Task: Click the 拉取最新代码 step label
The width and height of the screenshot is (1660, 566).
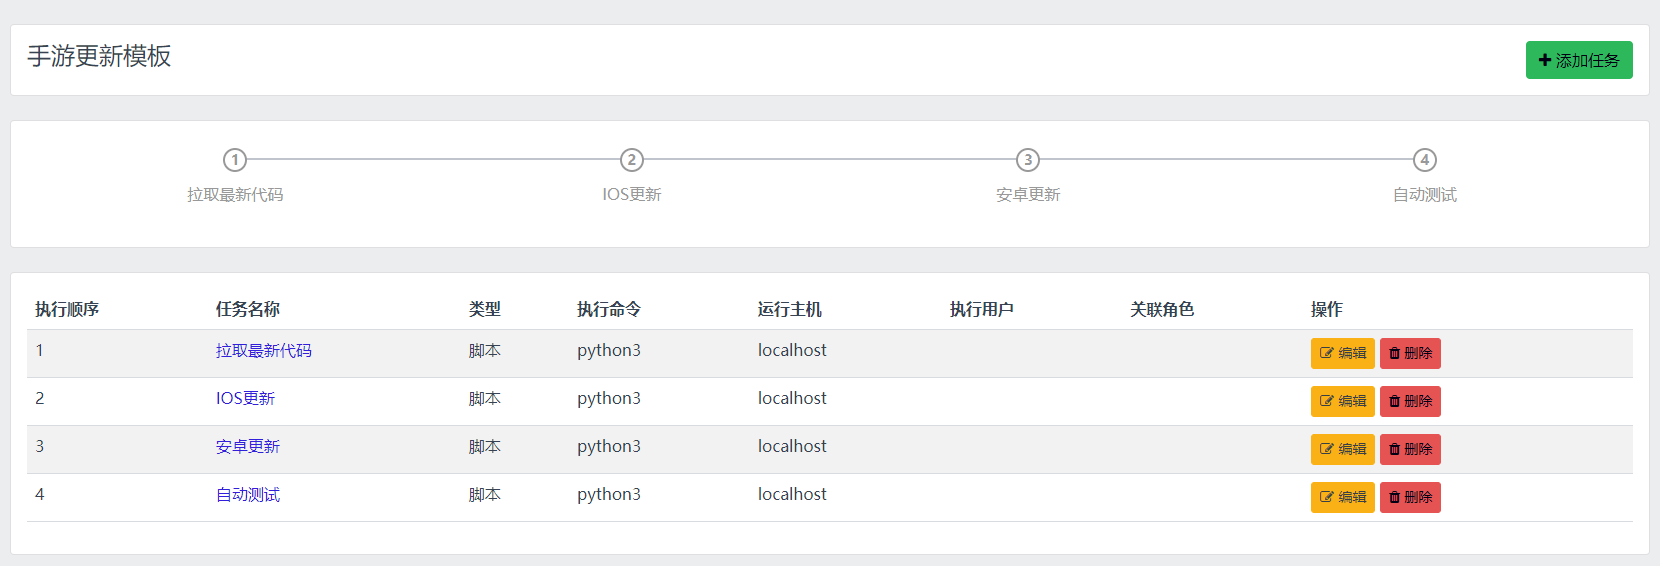Action: 235,195
